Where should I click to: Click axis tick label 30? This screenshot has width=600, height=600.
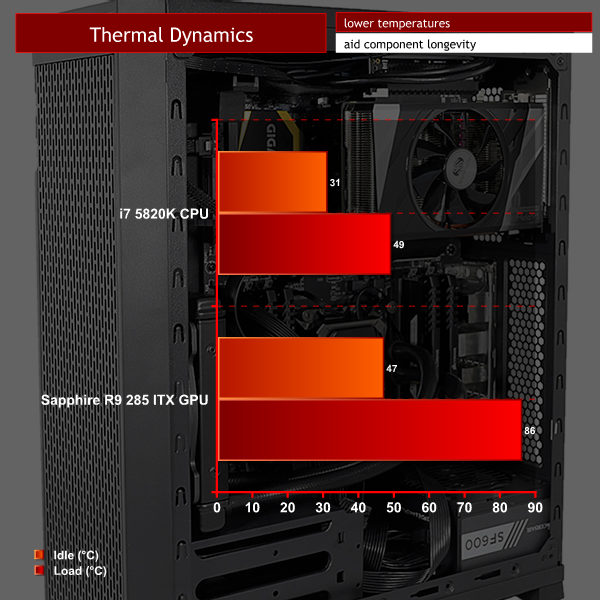(x=323, y=508)
